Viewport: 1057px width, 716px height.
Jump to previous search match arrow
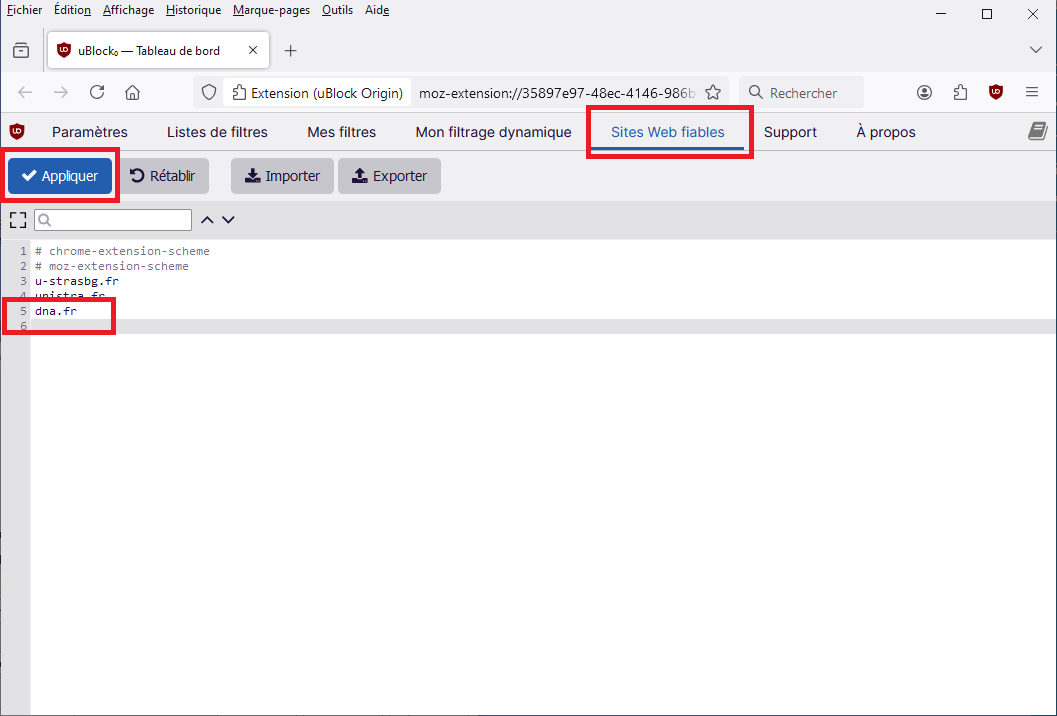pyautogui.click(x=207, y=220)
